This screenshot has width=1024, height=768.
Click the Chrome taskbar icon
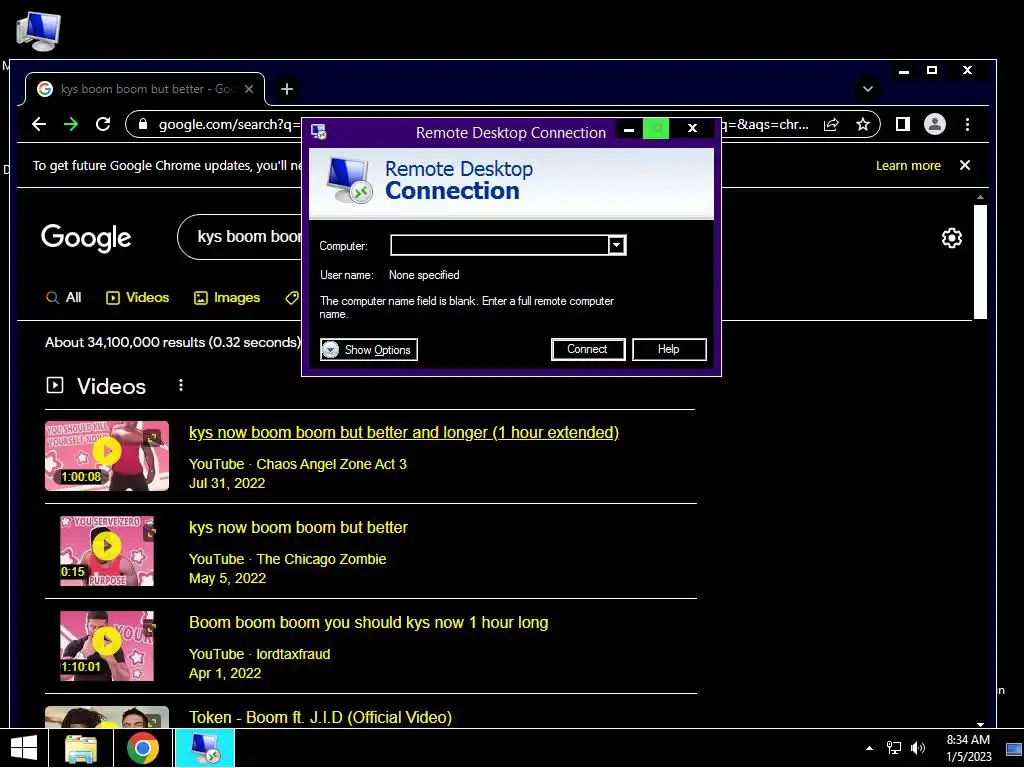coord(142,748)
